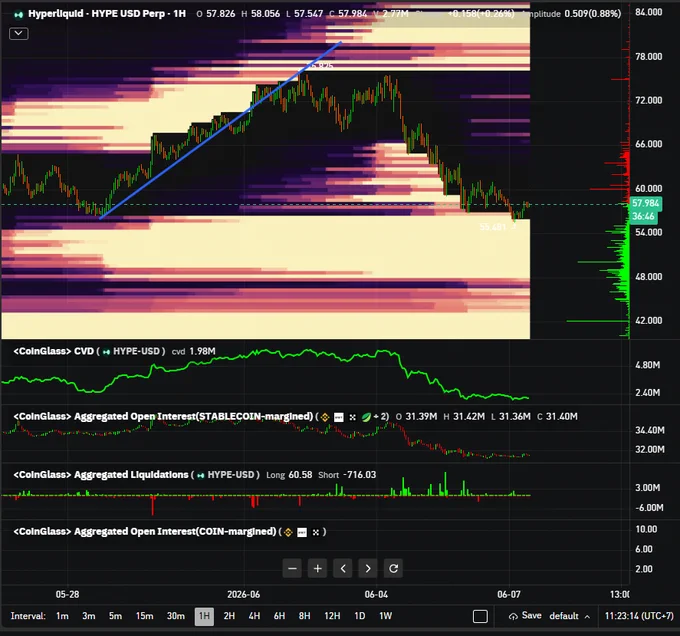Click the current price label 57.984

645,203
